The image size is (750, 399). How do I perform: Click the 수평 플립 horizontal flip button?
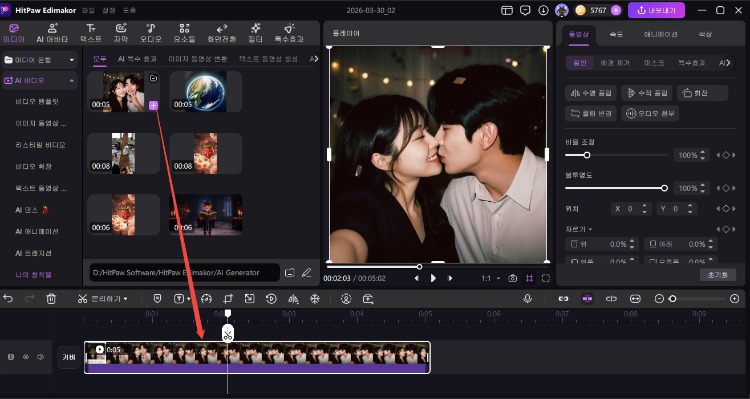tap(591, 93)
